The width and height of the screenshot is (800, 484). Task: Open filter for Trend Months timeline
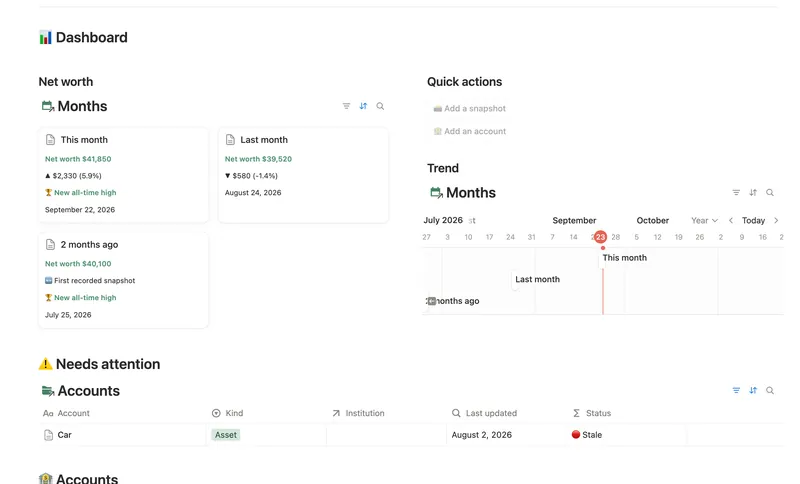click(x=736, y=192)
